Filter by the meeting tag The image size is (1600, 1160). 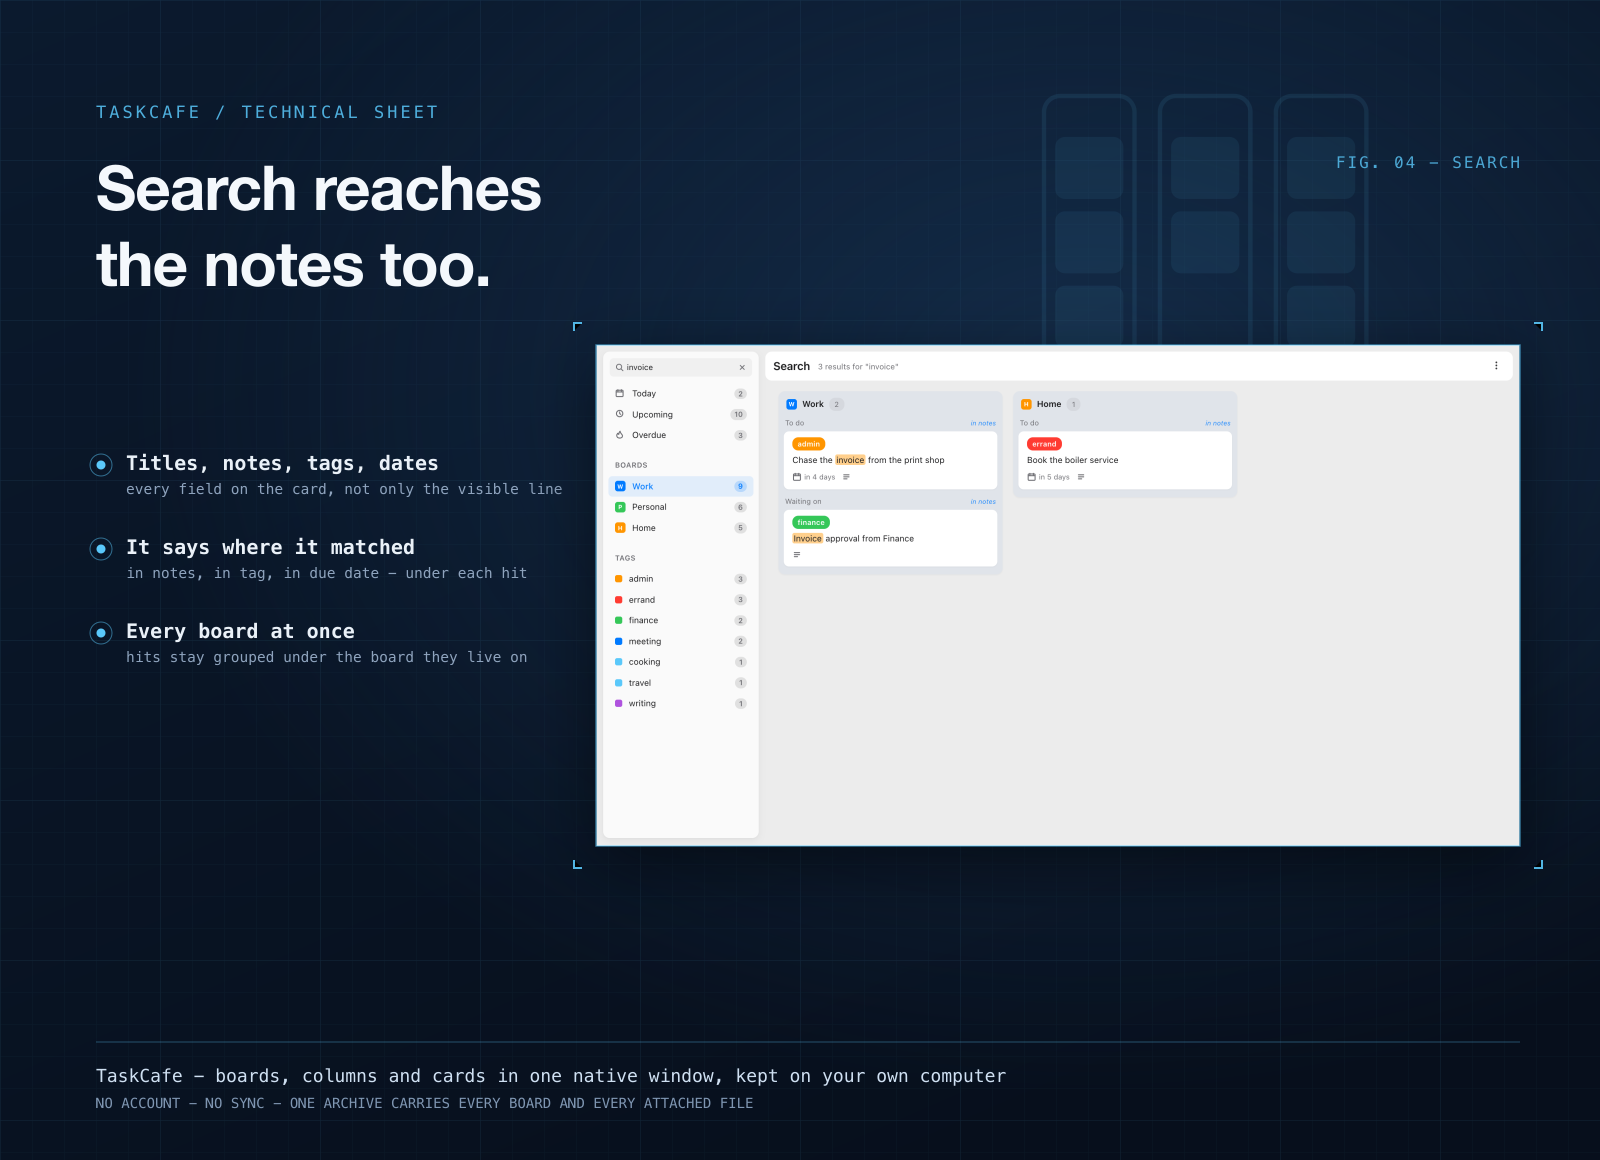[x=680, y=641]
